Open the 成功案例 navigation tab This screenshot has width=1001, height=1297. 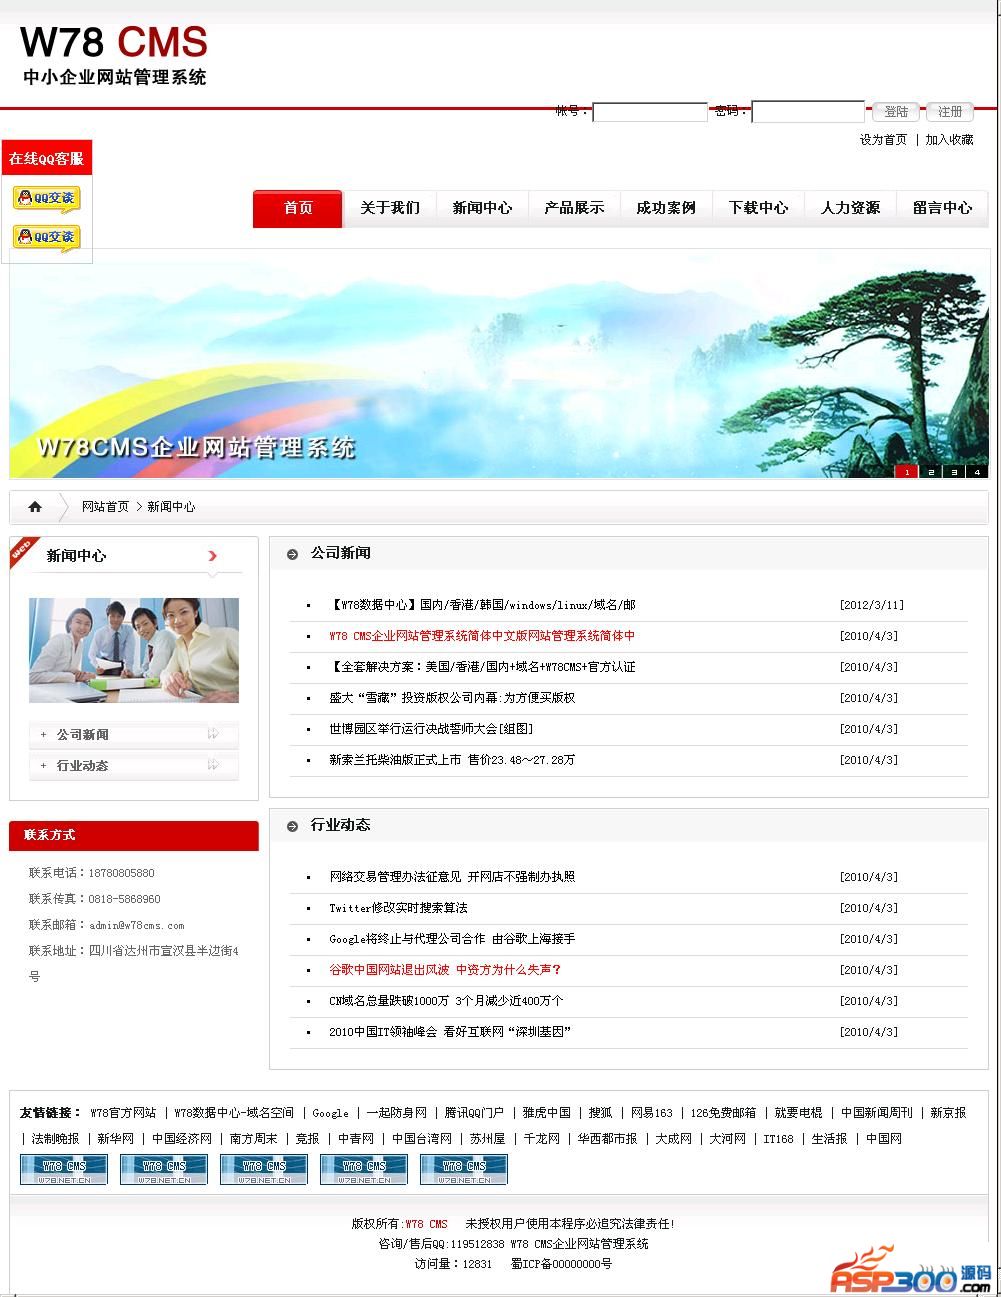(x=666, y=208)
